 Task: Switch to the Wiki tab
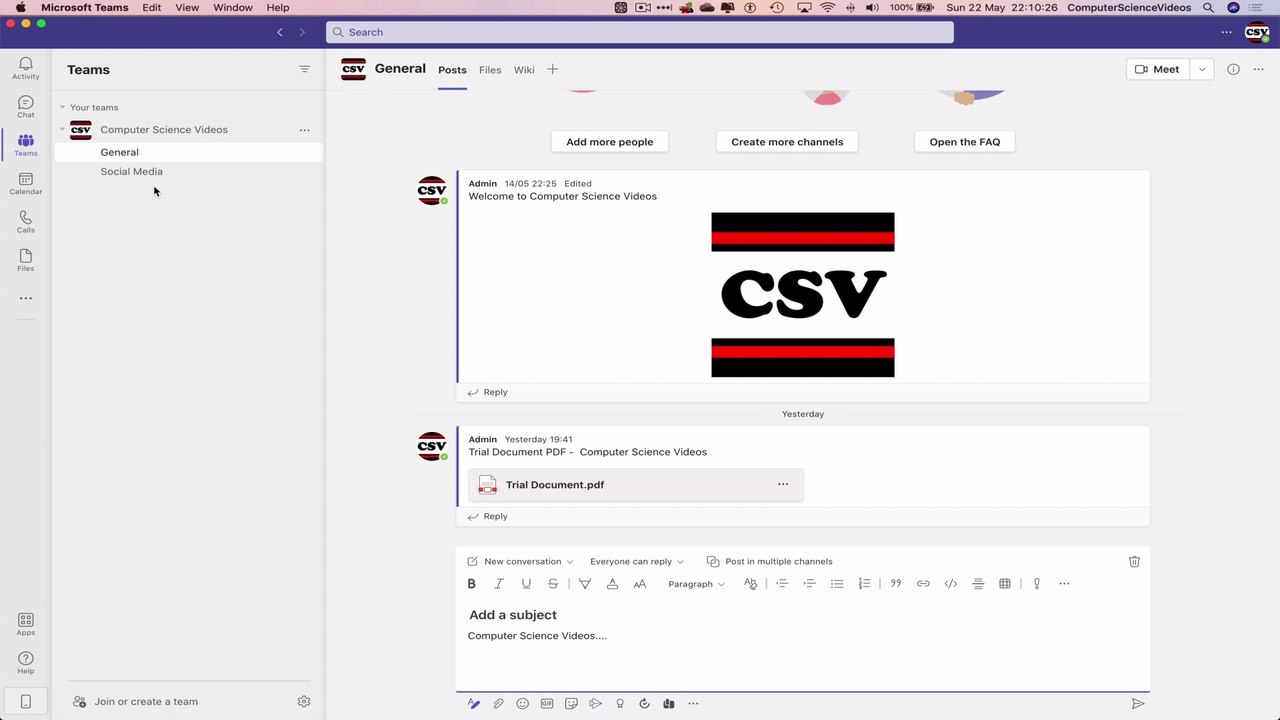[x=524, y=70]
